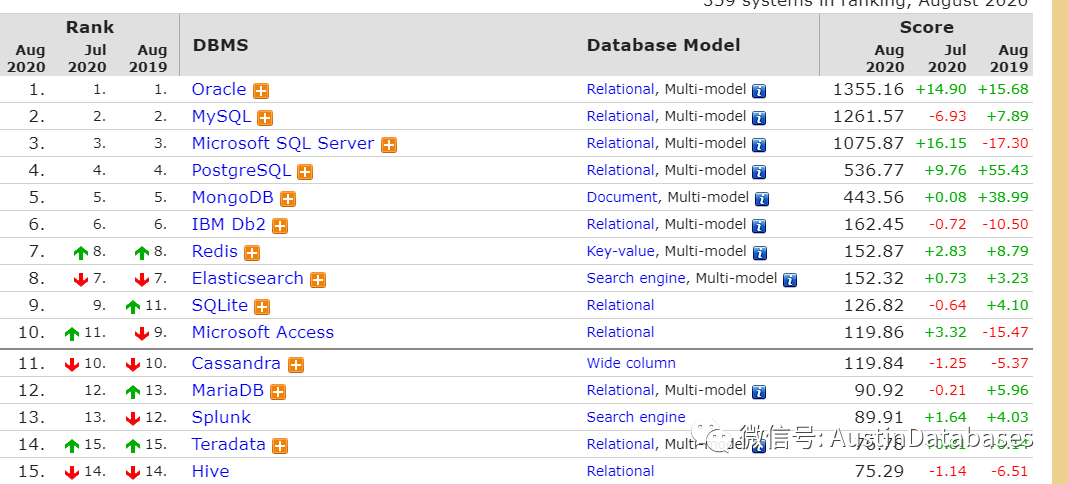1068x484 pixels.
Task: Click the plus icon next to Teradata
Action: tap(280, 446)
